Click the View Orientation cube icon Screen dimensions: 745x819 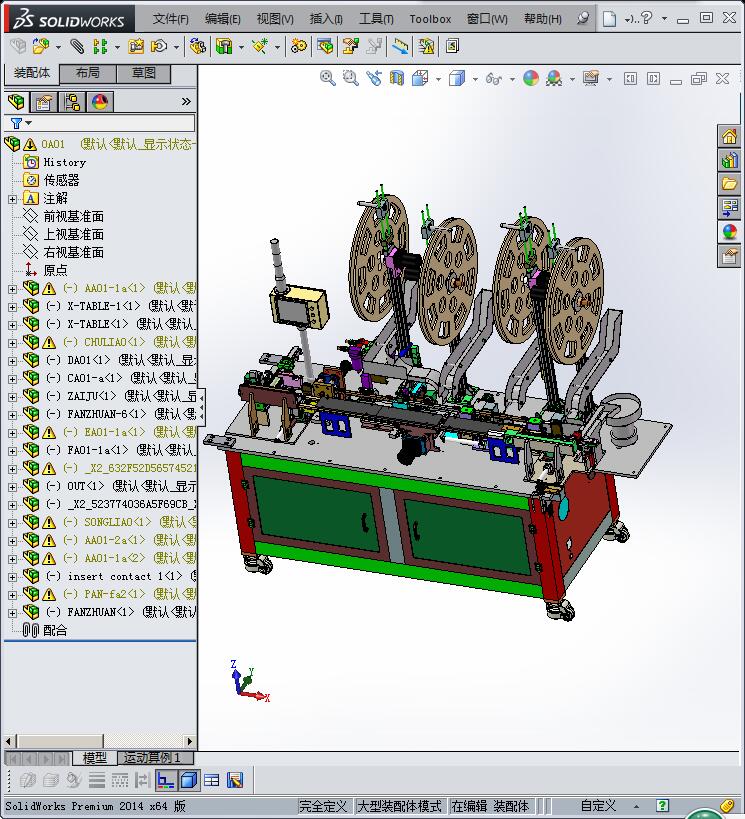(421, 78)
